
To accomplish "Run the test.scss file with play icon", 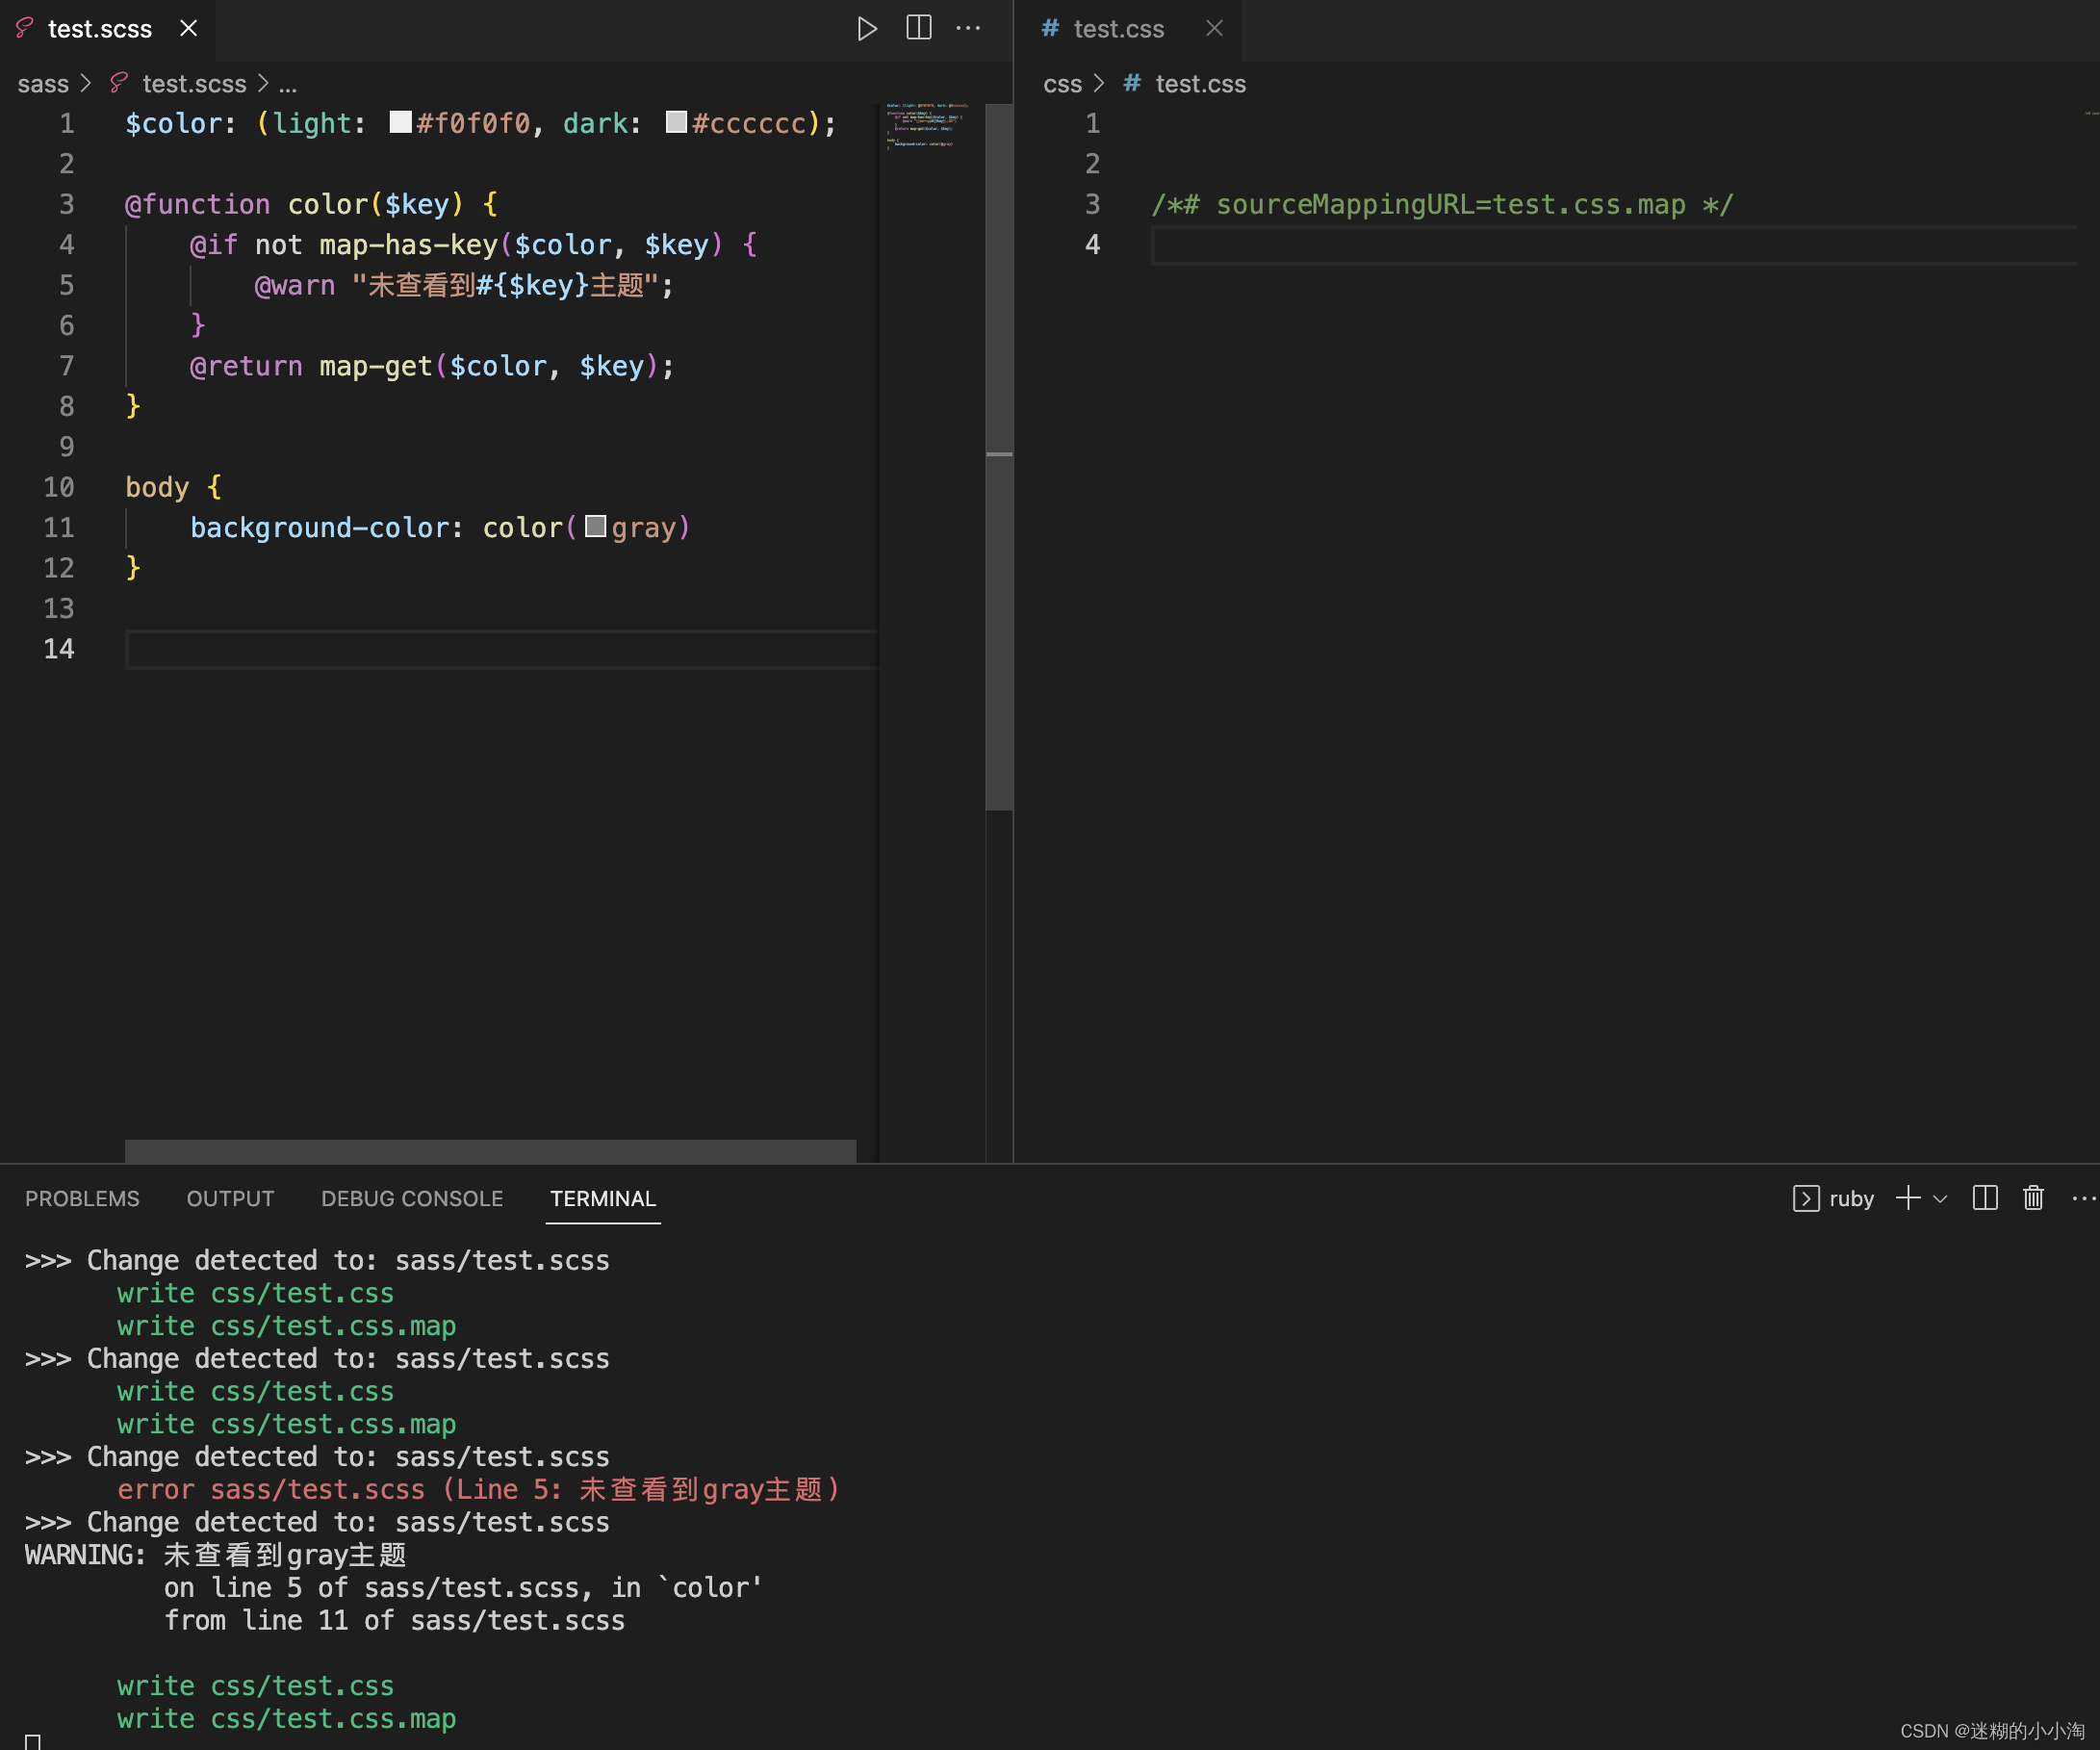I will click(866, 29).
